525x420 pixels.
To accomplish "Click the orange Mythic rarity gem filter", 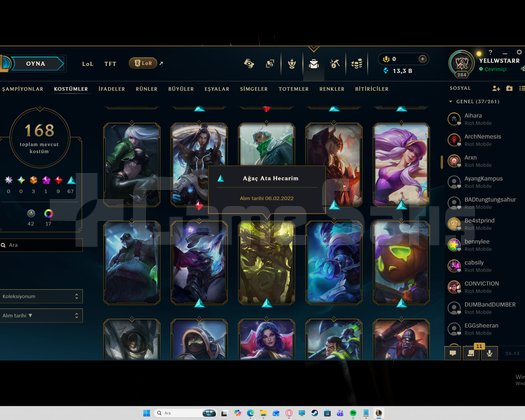I will coord(33,181).
